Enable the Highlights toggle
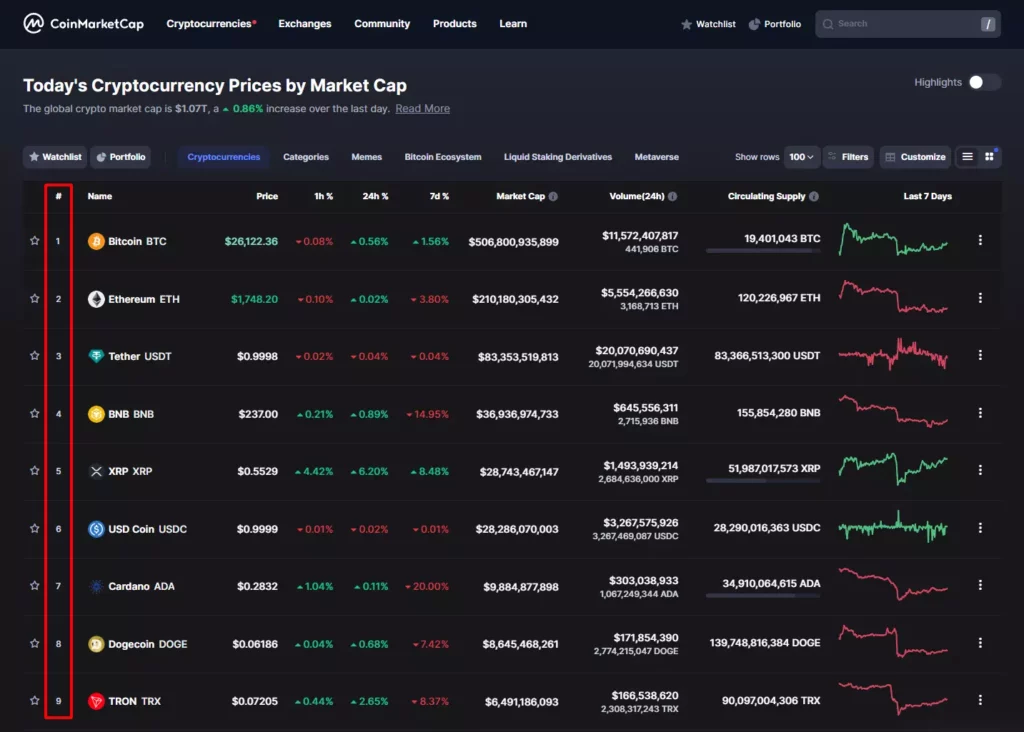 978,83
